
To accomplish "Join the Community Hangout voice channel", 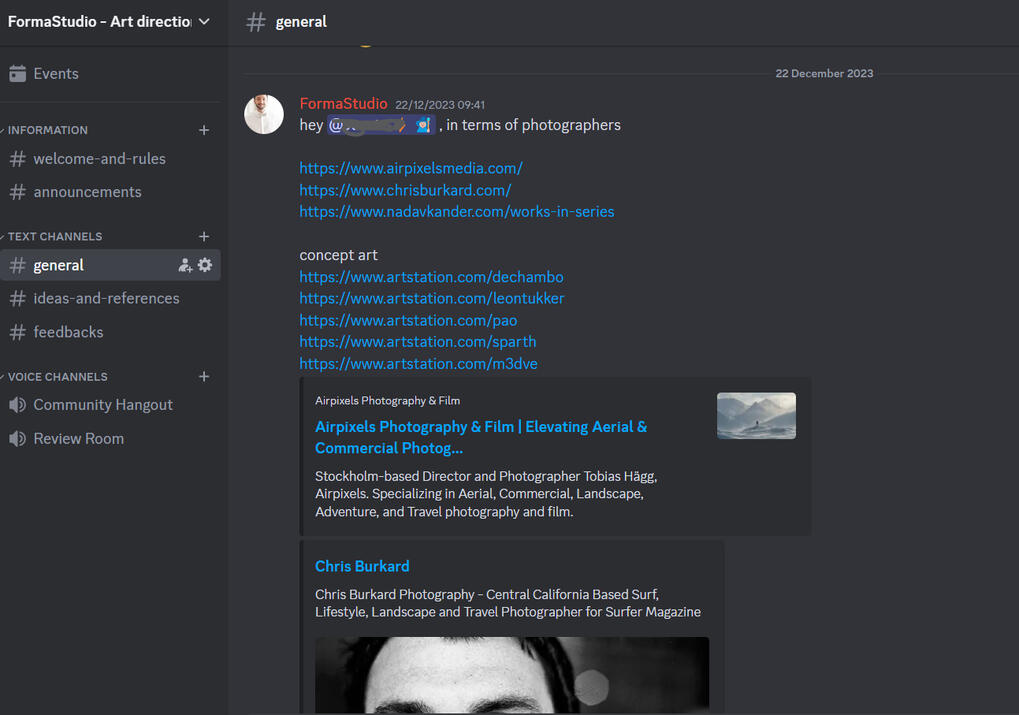I will (102, 405).
